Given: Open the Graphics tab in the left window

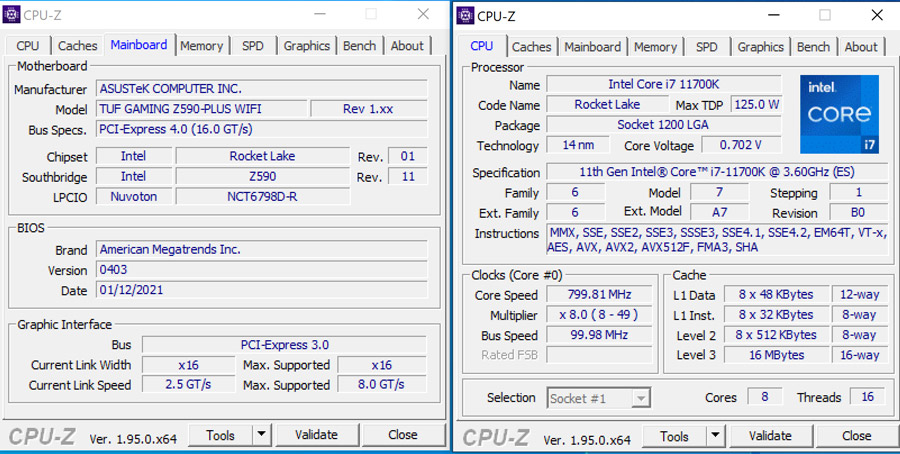Looking at the screenshot, I should click(307, 46).
